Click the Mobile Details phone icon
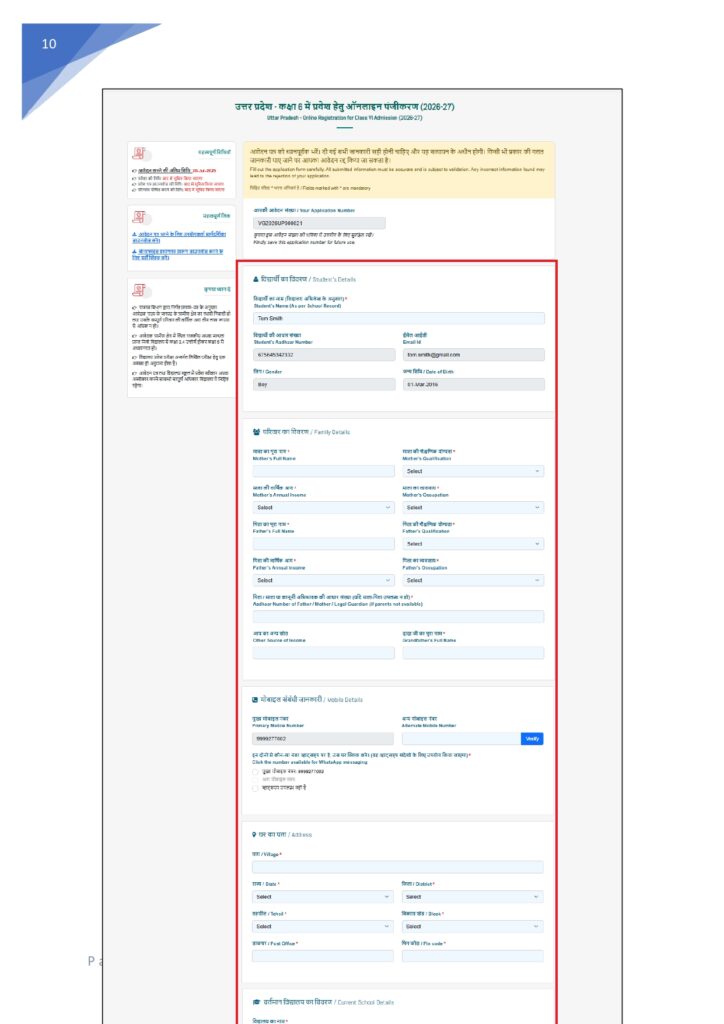Image resolution: width=724 pixels, height=1024 pixels. pos(255,699)
